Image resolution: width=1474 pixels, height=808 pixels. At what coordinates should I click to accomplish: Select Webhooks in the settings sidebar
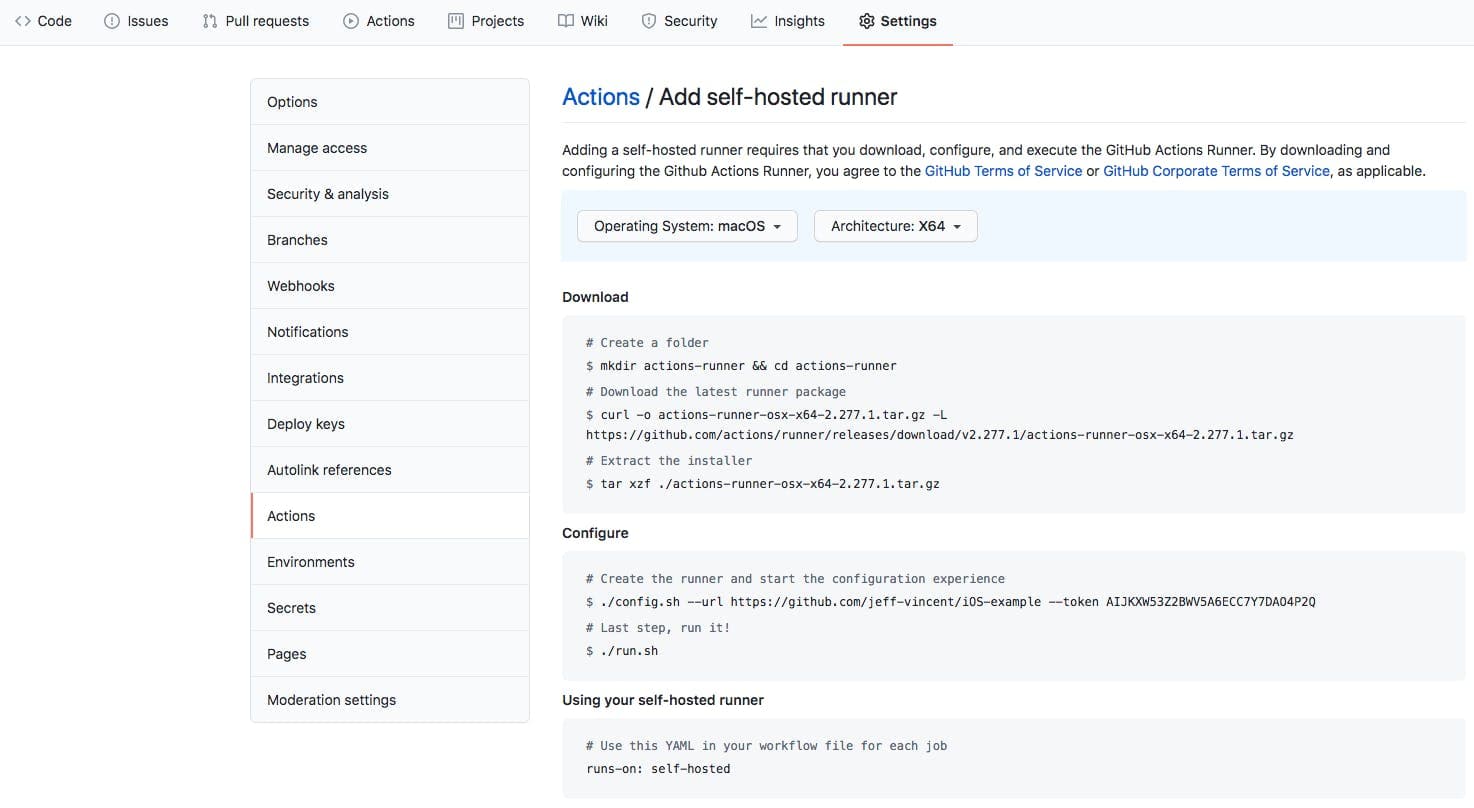pyautogui.click(x=300, y=285)
